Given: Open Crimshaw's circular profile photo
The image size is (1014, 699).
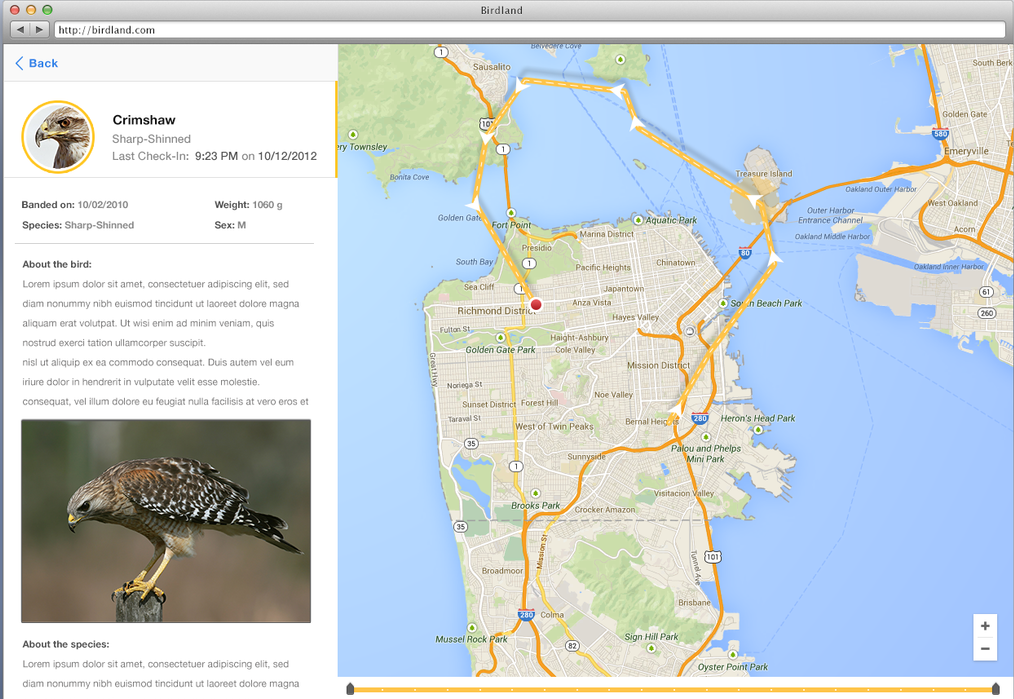Looking at the screenshot, I should 58,136.
